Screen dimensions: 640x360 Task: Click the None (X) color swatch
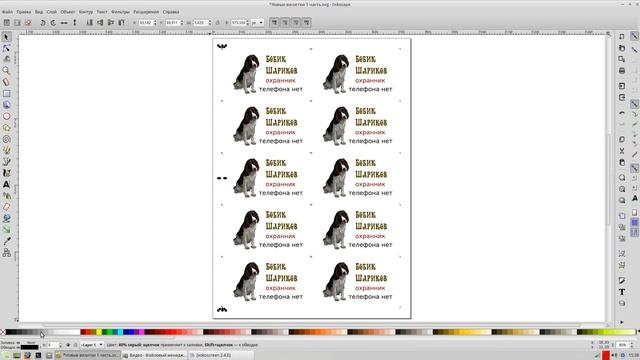pyautogui.click(x=3, y=332)
